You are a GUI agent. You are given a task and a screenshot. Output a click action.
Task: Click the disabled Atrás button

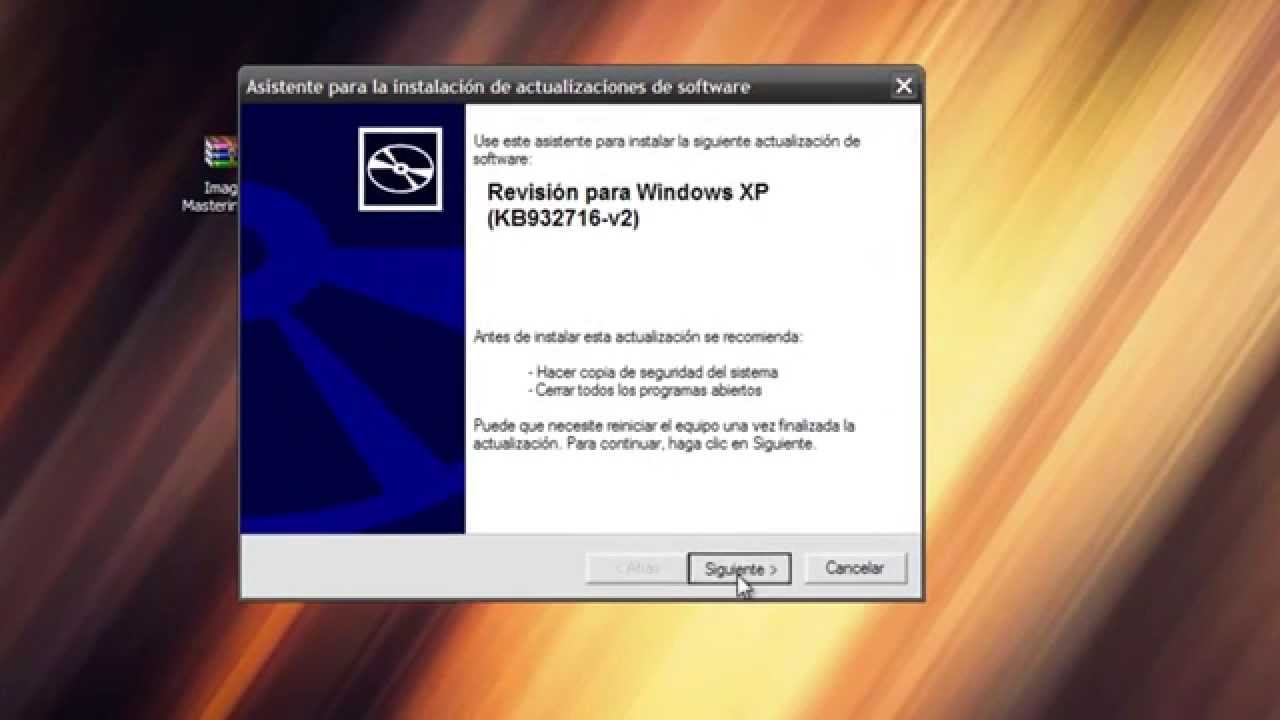(635, 568)
